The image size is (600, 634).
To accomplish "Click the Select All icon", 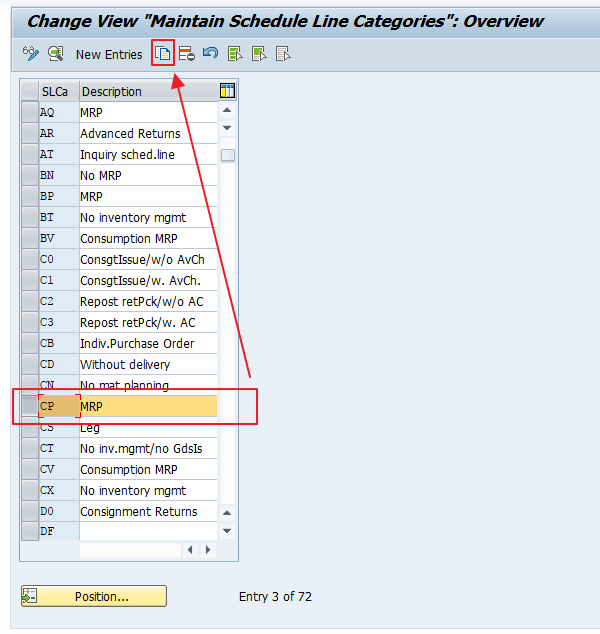I will (235, 53).
